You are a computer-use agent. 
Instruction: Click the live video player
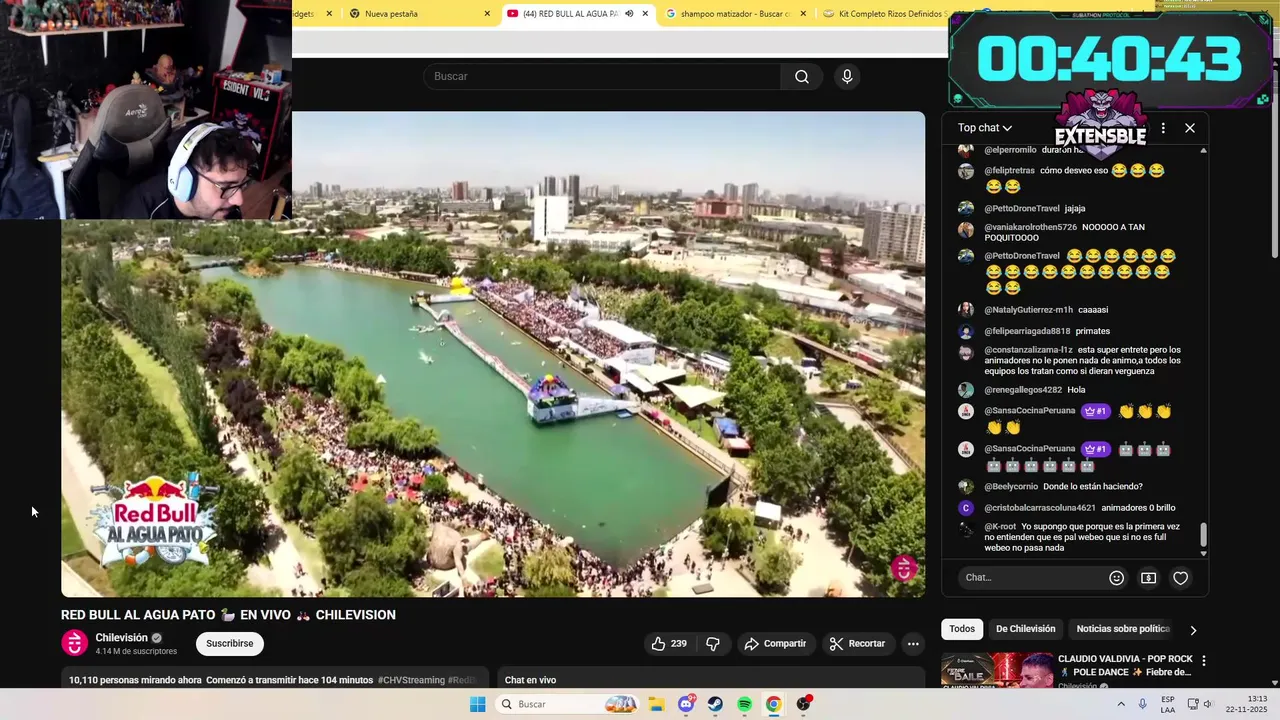pyautogui.click(x=493, y=354)
